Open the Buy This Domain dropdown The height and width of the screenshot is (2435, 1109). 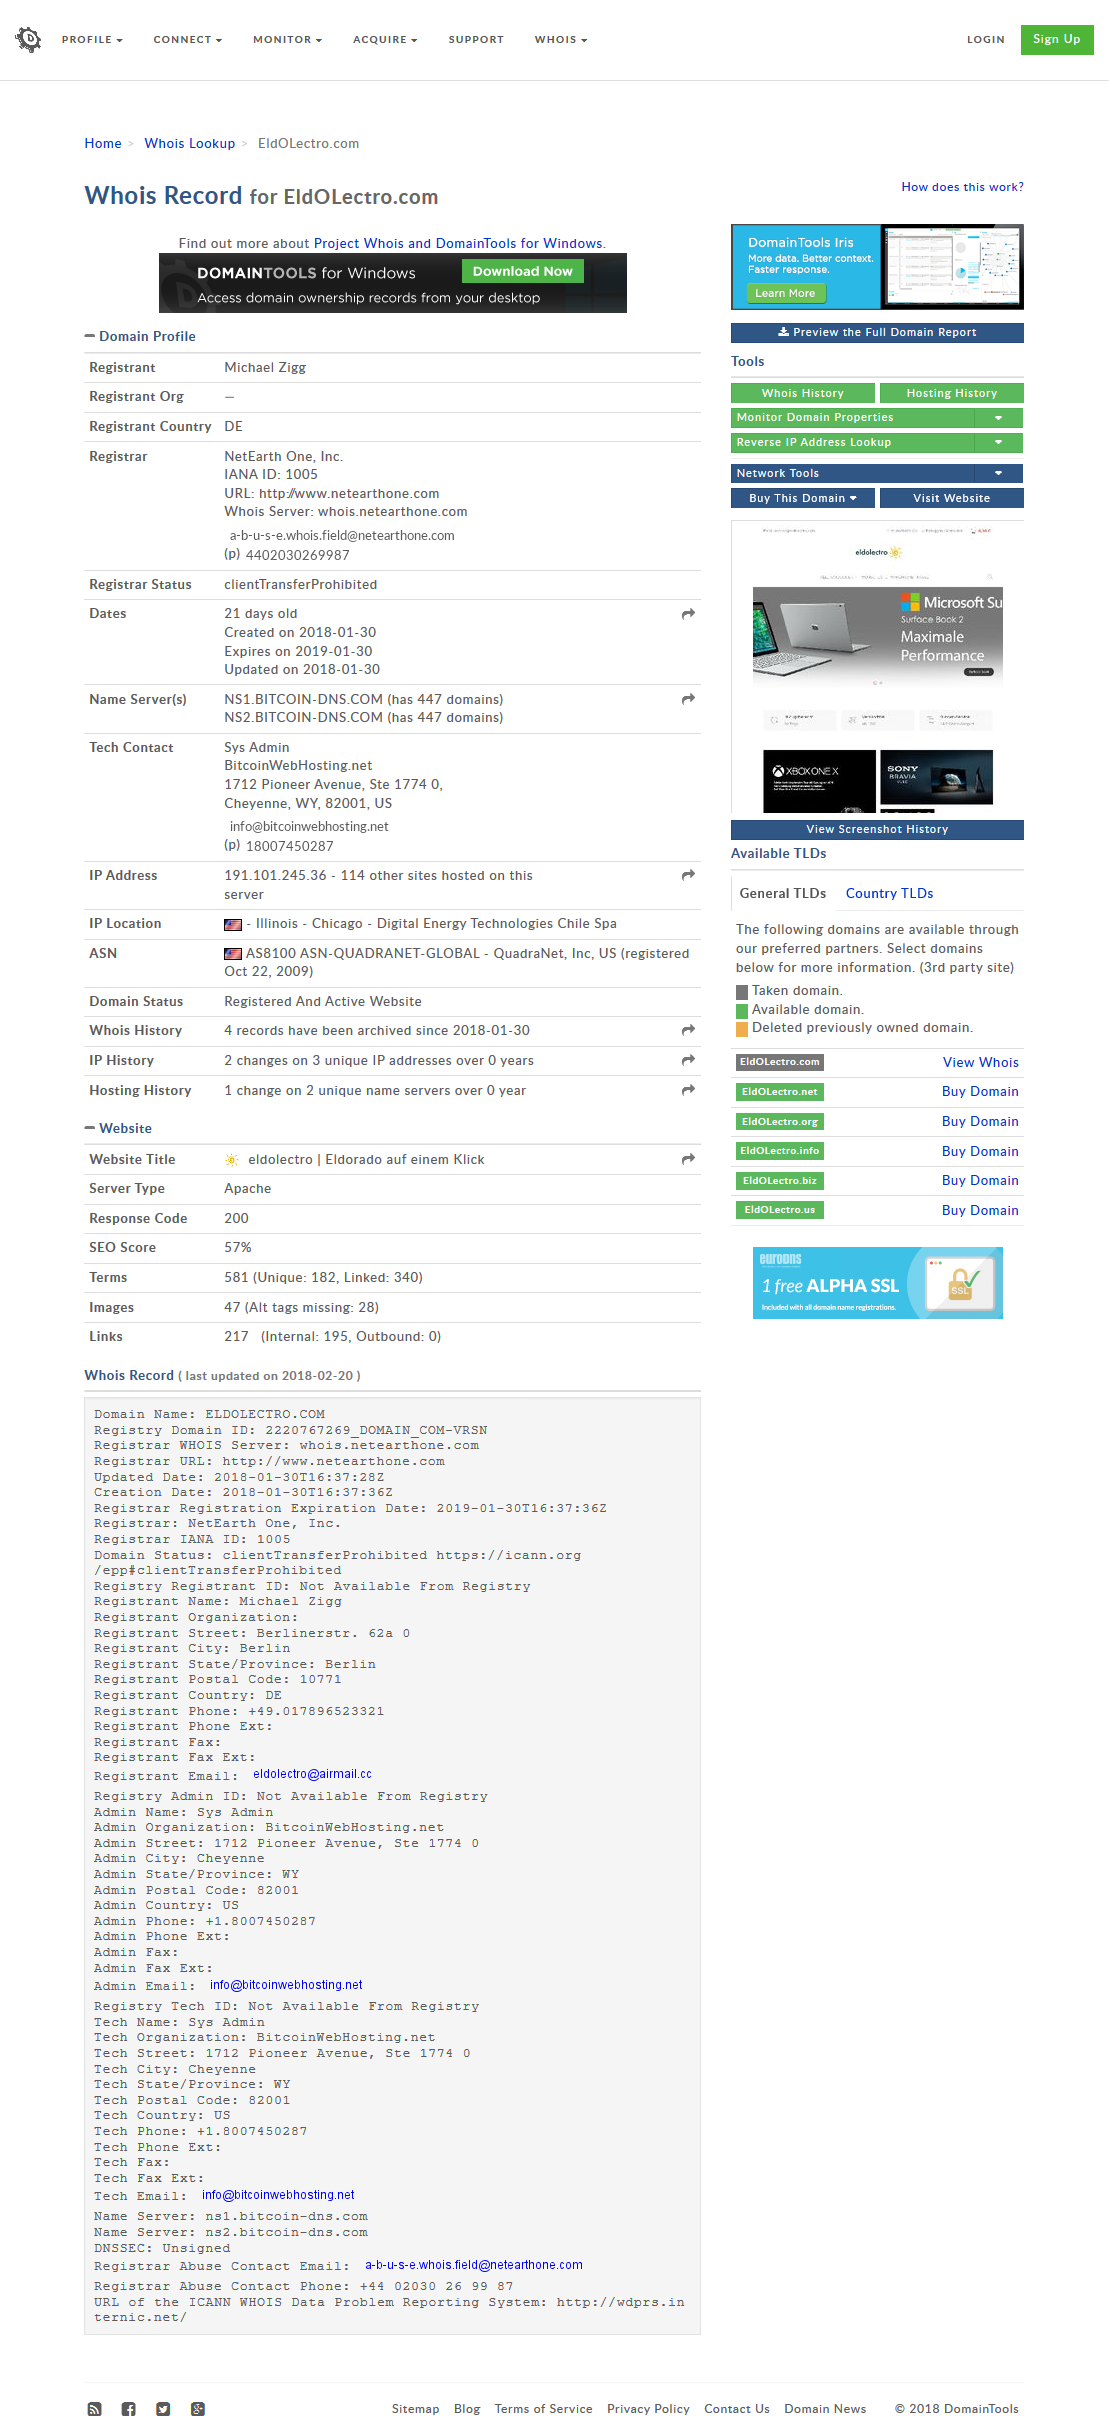803,498
